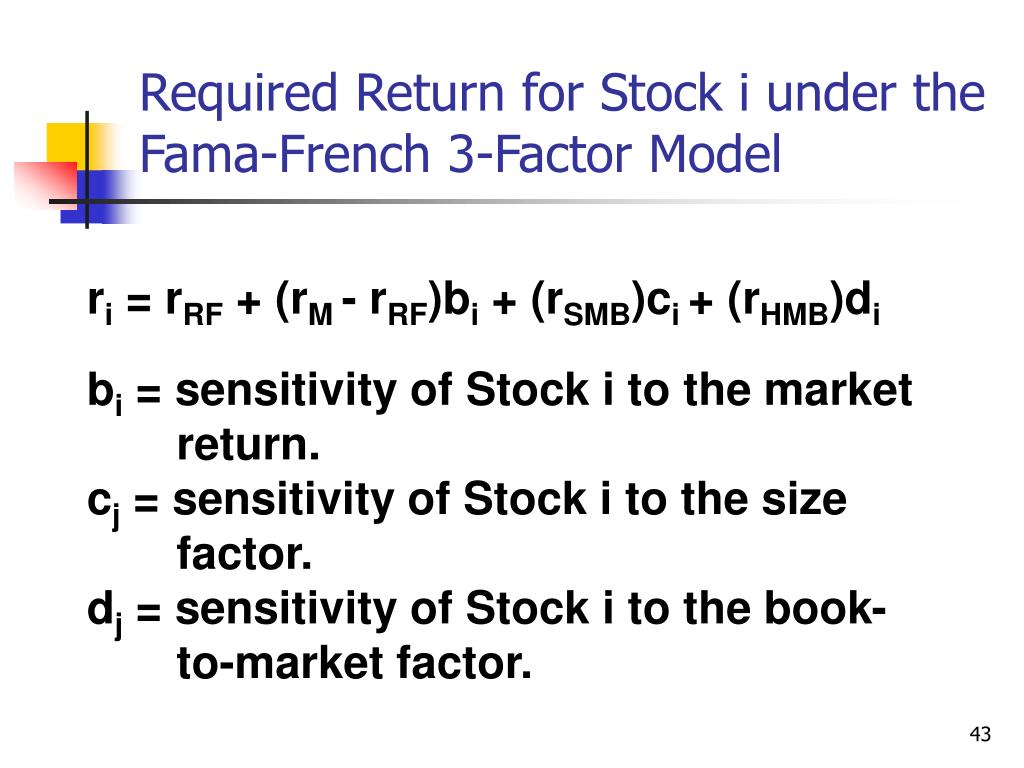Click the word 'return.' under the bi definition
Image resolution: width=1024 pixels, height=768 pixels.
248,445
